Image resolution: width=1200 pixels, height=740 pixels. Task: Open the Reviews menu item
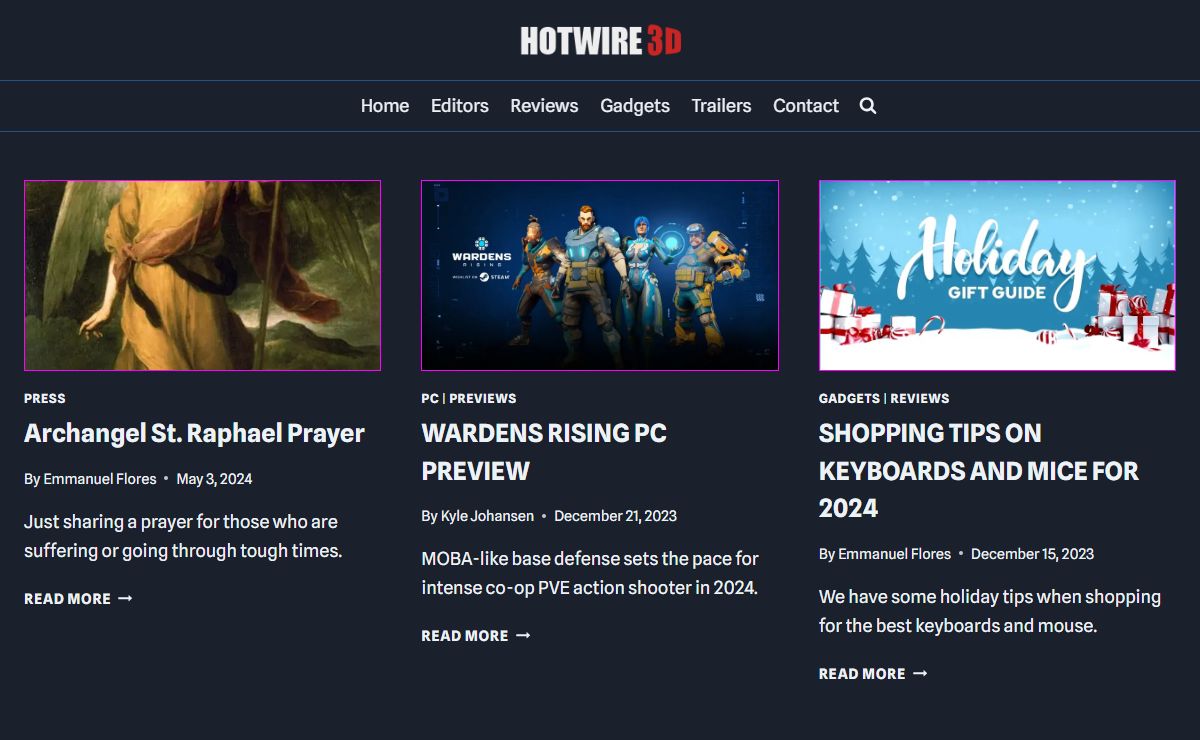(544, 106)
